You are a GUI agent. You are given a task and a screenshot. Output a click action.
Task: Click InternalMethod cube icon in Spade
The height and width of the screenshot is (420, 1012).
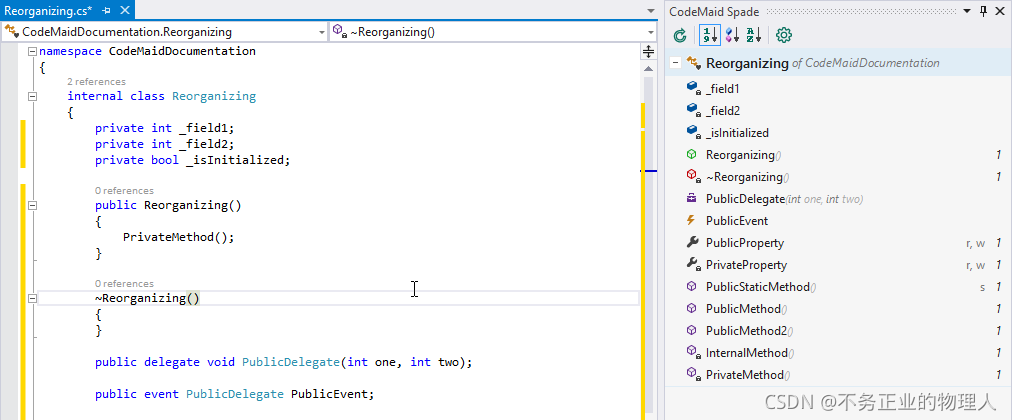click(693, 352)
